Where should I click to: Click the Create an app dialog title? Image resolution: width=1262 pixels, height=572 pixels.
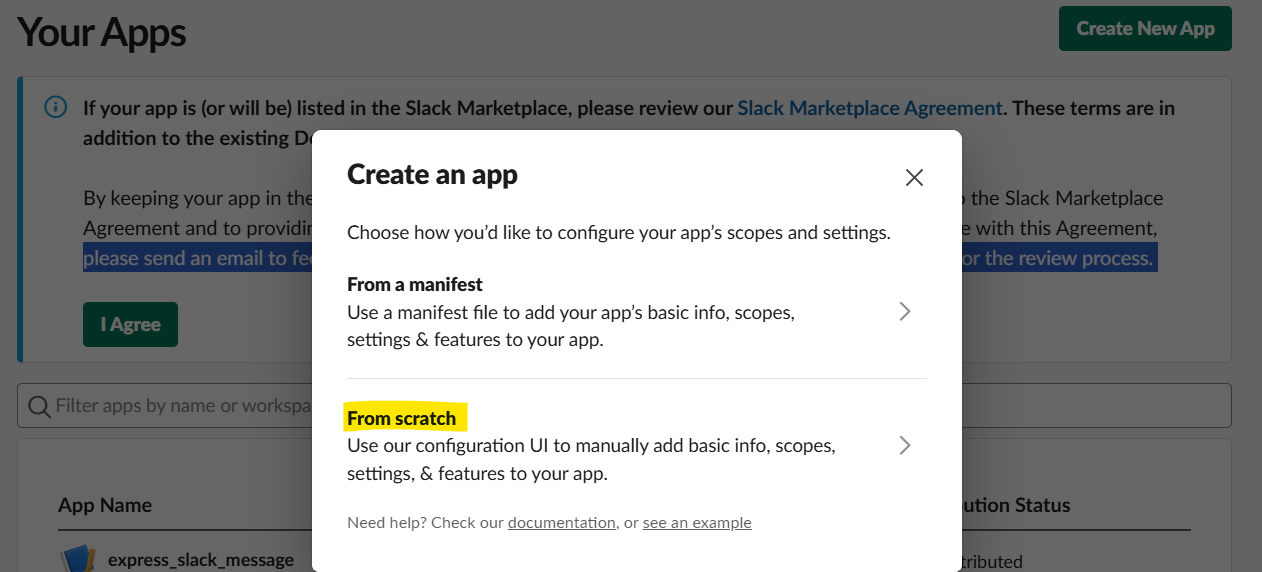[432, 175]
